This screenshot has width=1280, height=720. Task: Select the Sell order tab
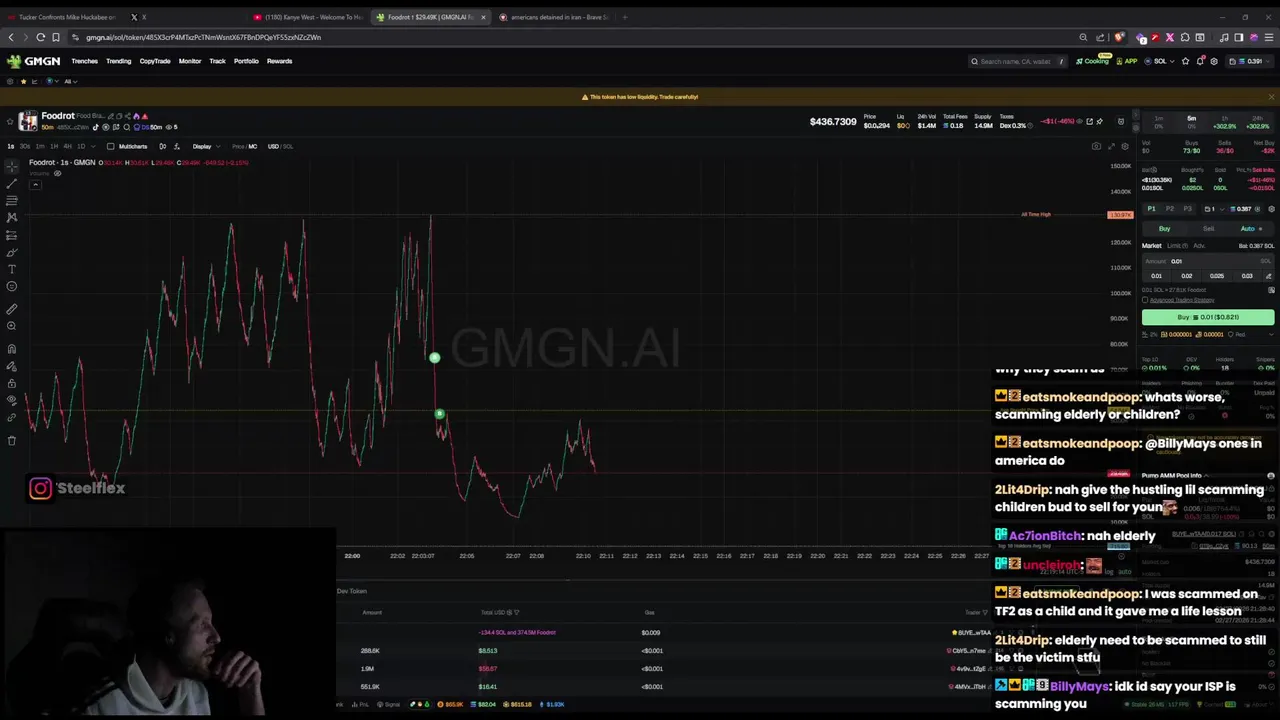1208,228
